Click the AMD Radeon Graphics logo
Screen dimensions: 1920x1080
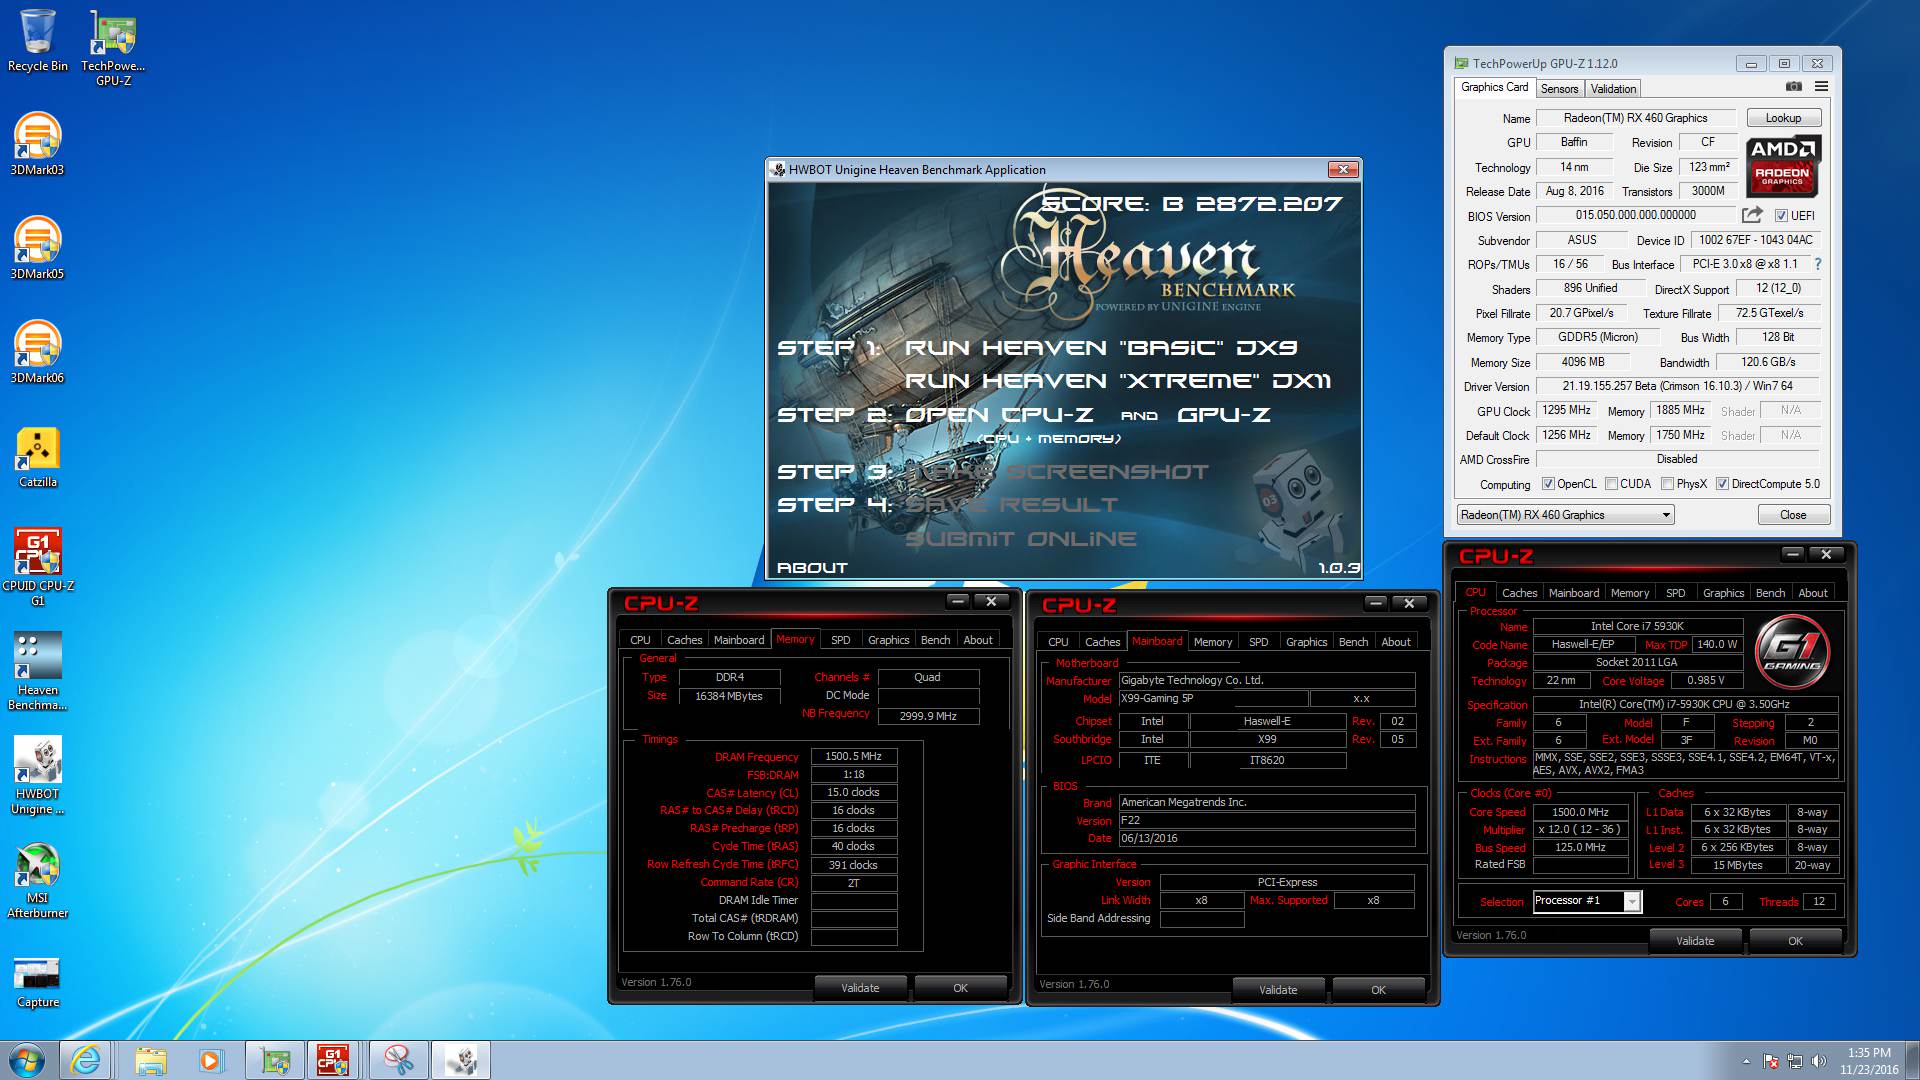tap(1782, 166)
